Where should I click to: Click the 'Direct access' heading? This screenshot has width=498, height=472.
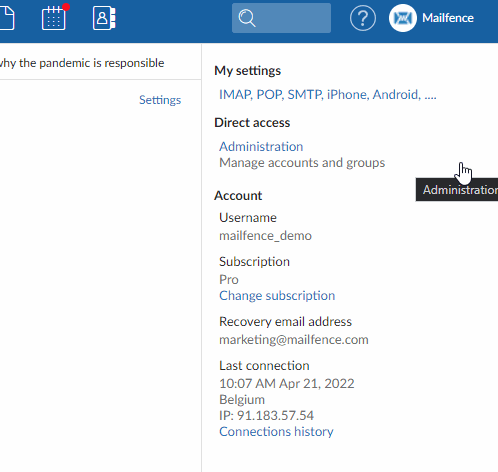pyautogui.click(x=252, y=123)
